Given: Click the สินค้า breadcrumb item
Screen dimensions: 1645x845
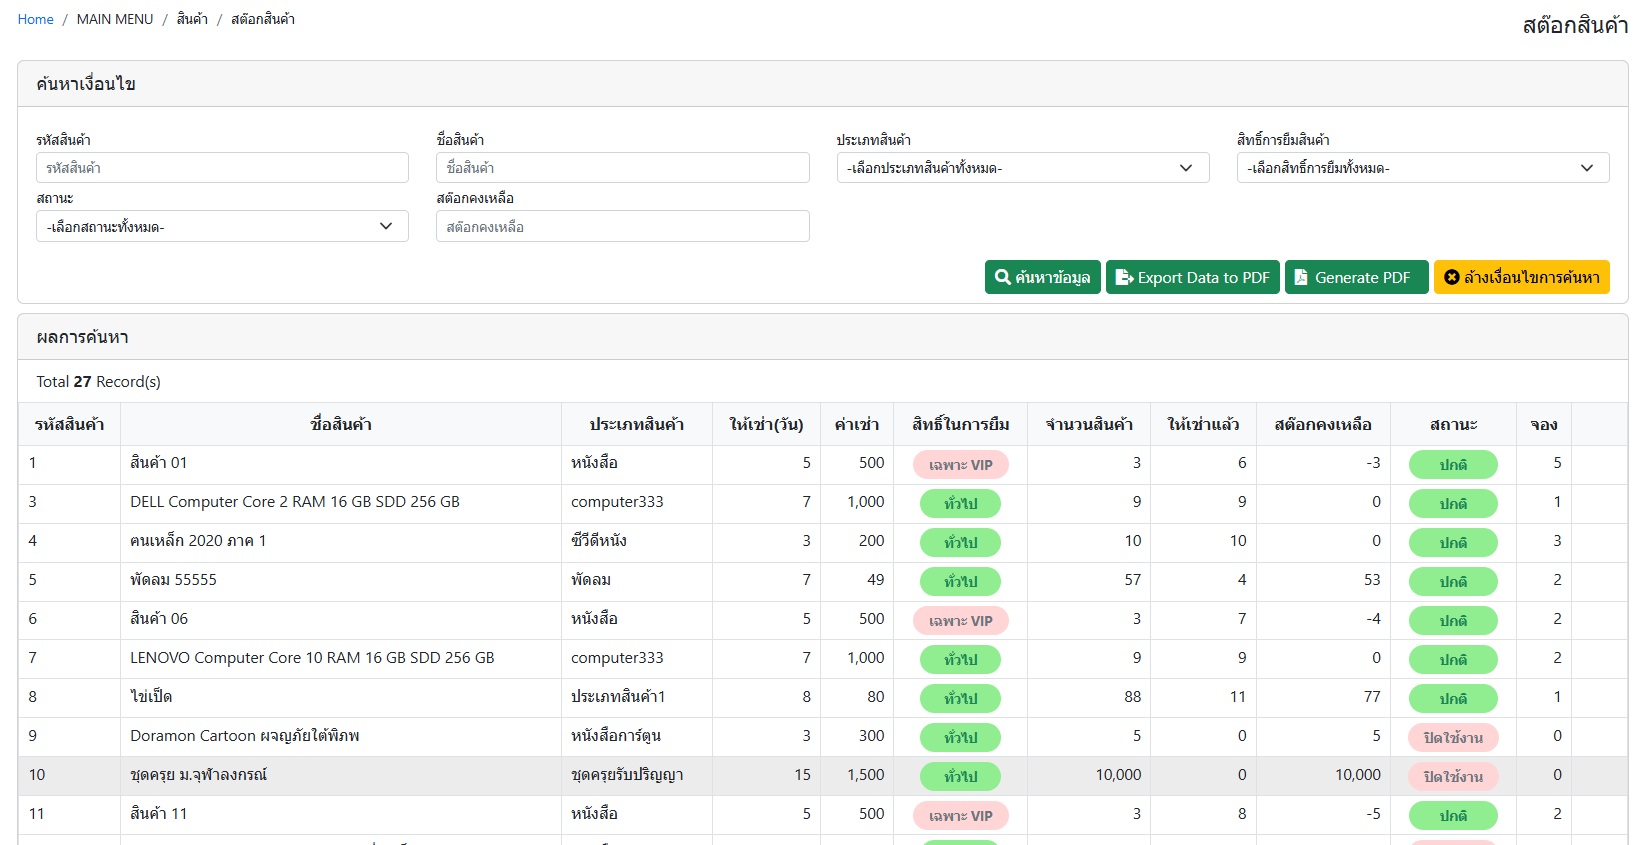Looking at the screenshot, I should pyautogui.click(x=192, y=19).
